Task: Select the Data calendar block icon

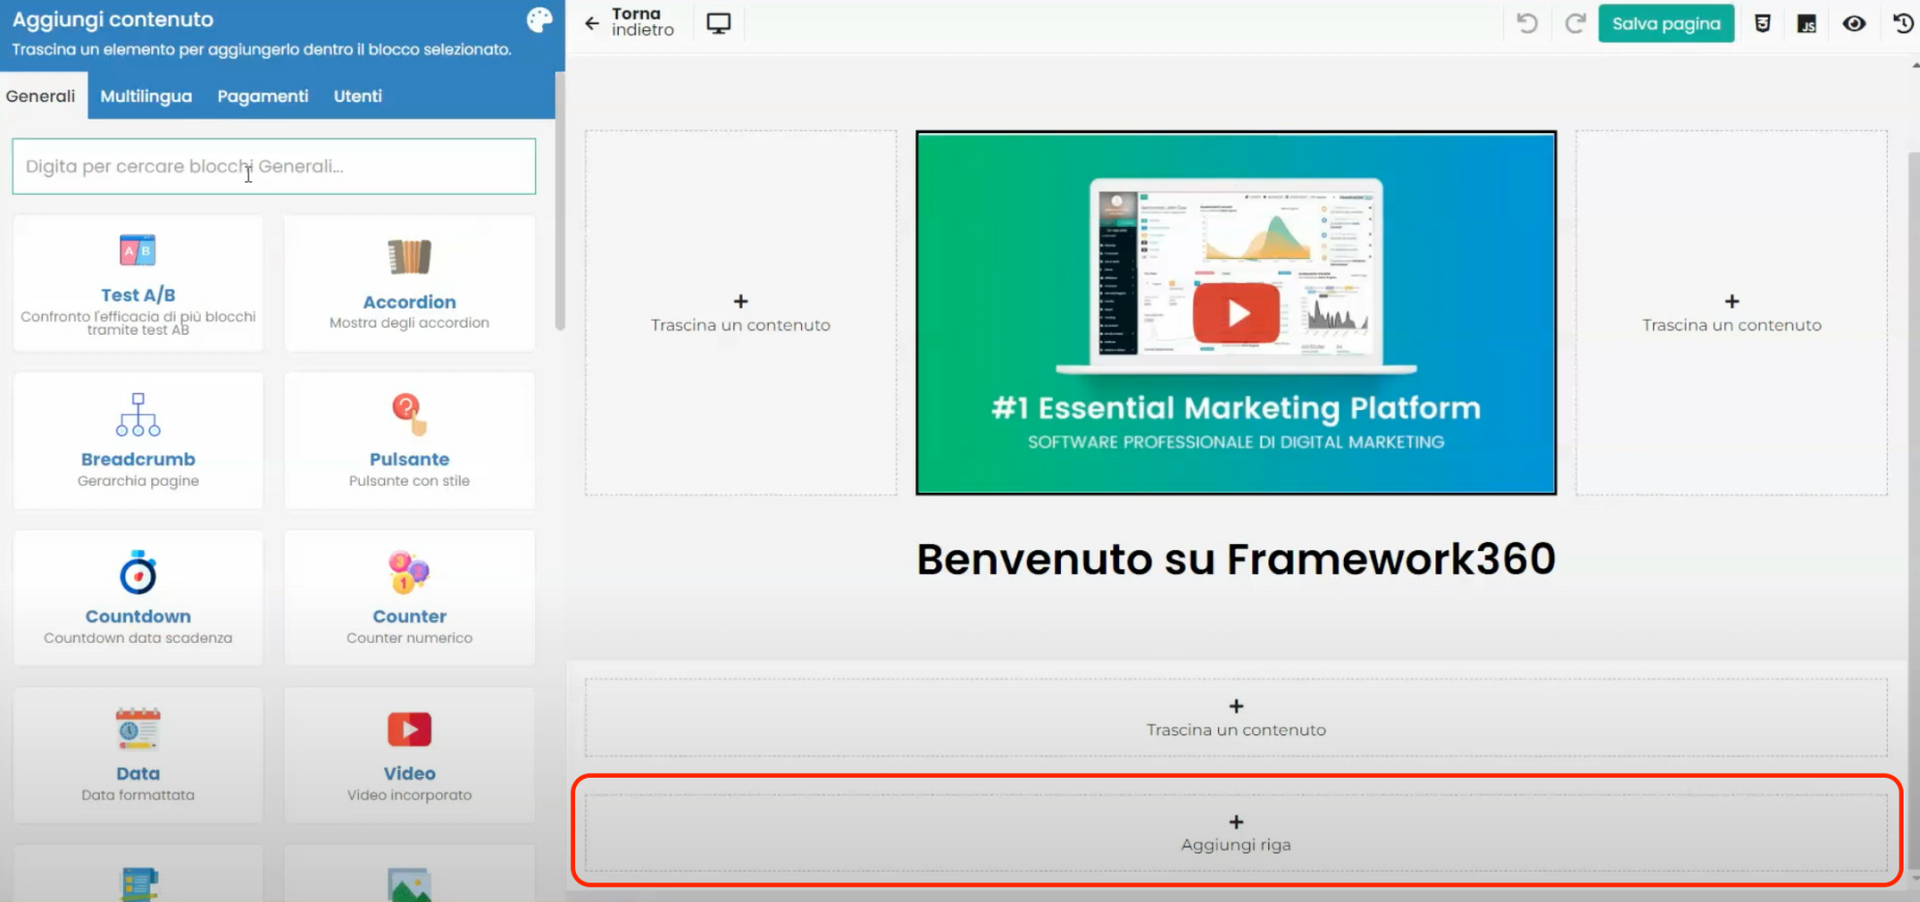Action: tap(138, 729)
